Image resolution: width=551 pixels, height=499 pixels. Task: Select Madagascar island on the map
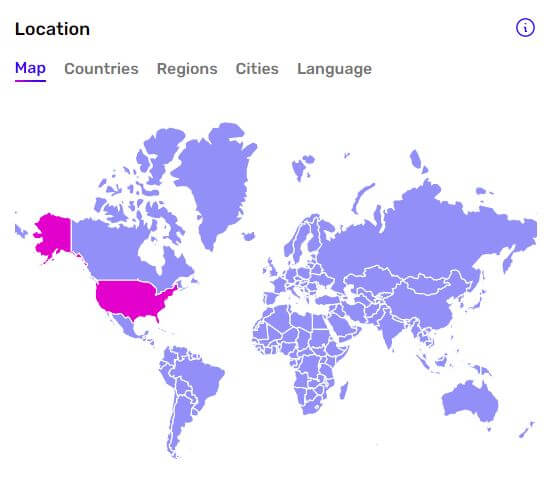point(344,390)
